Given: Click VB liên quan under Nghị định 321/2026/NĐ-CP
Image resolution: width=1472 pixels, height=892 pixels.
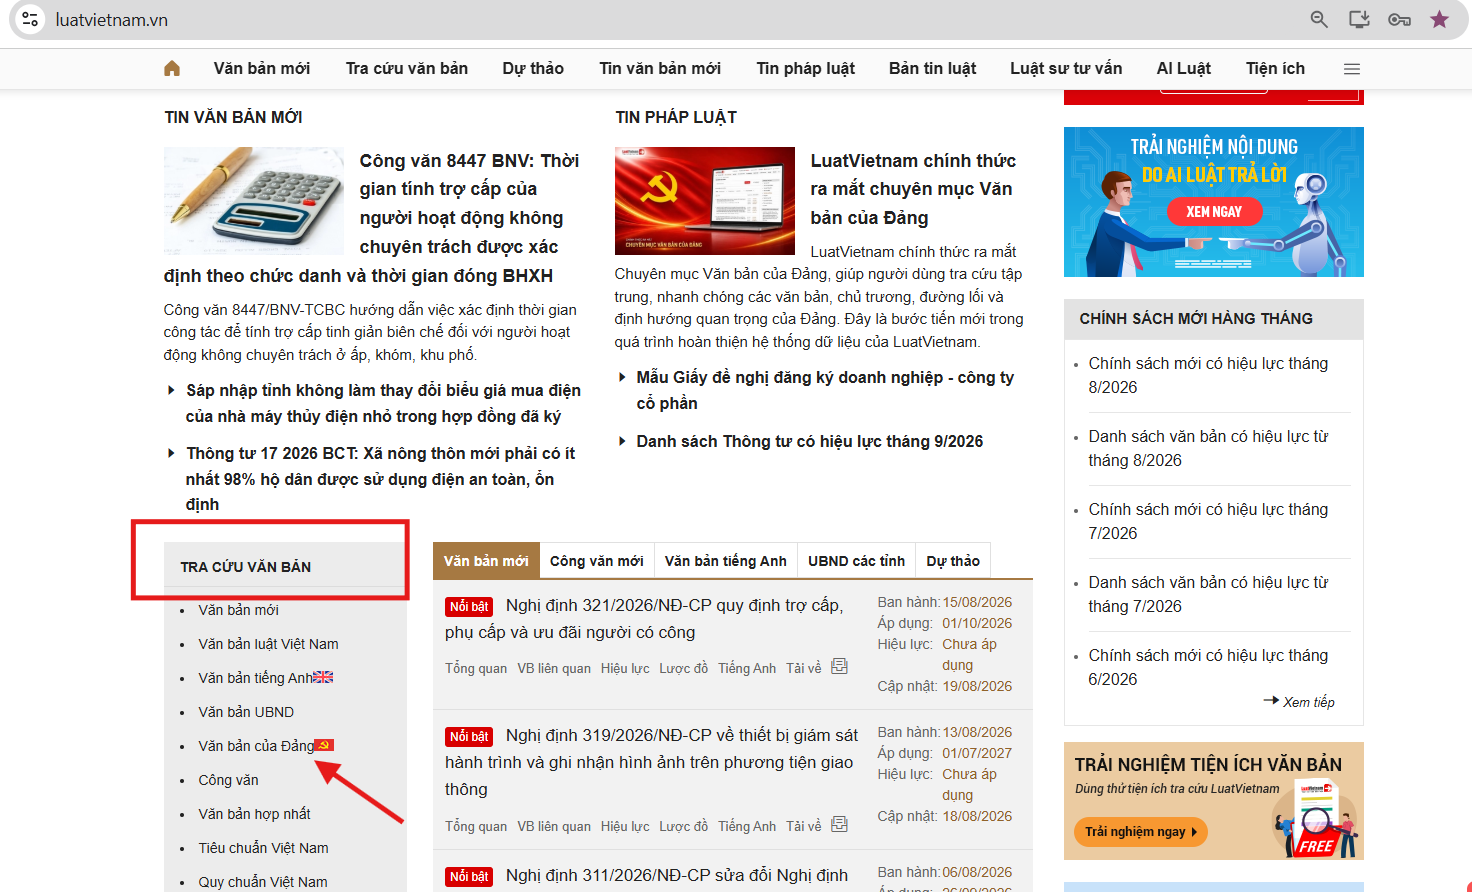Looking at the screenshot, I should 554,668.
